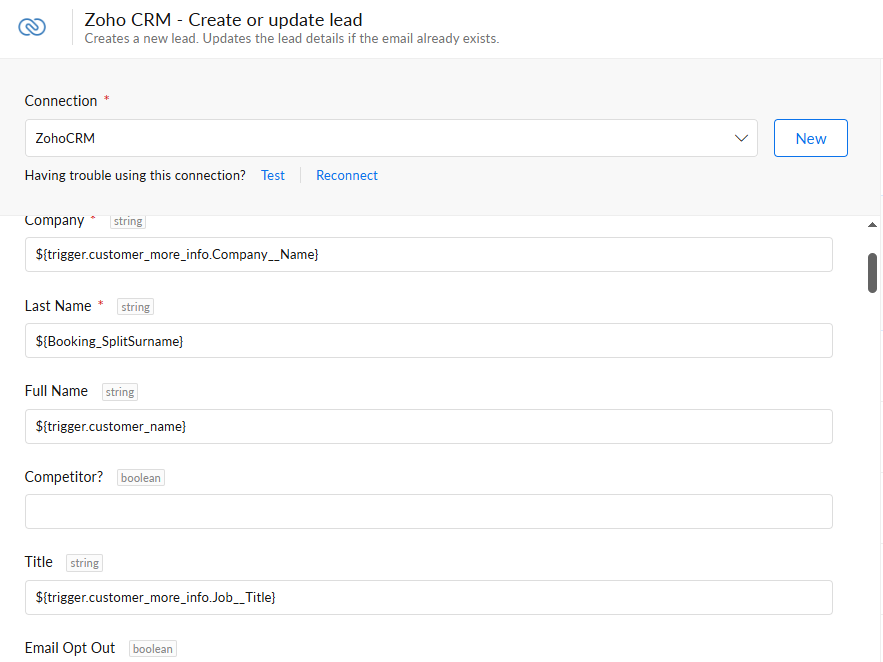This screenshot has height=662, width=883.
Task: Click the Full Name label
Action: [56, 391]
